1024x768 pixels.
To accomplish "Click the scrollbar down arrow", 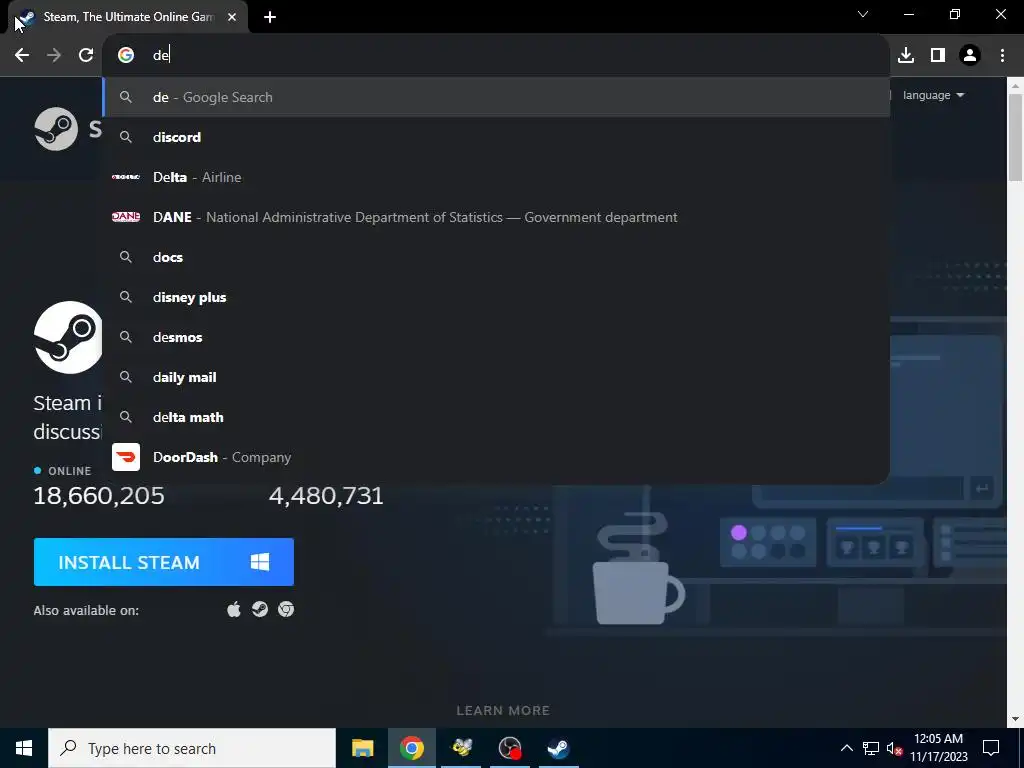I will coord(1016,719).
